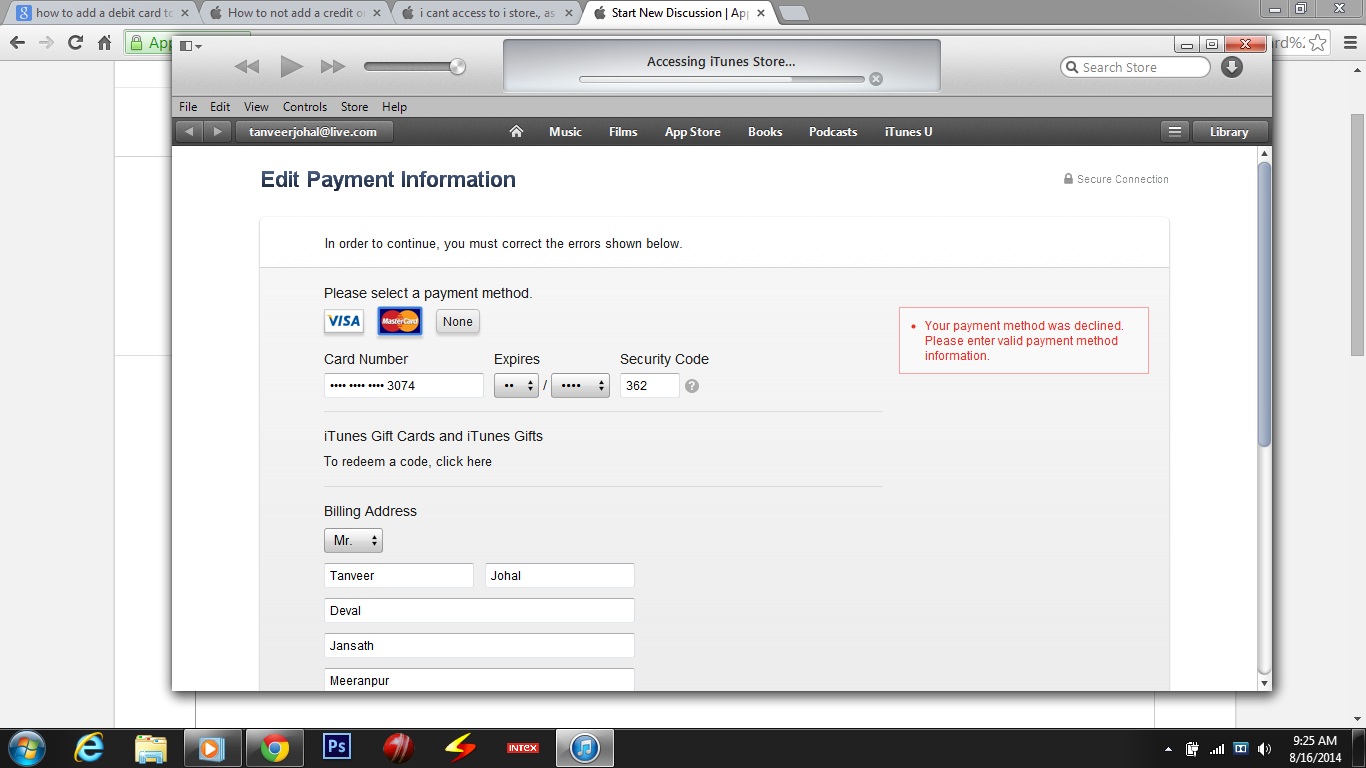
Task: Click the first name field Tanveer
Action: pyautogui.click(x=399, y=575)
